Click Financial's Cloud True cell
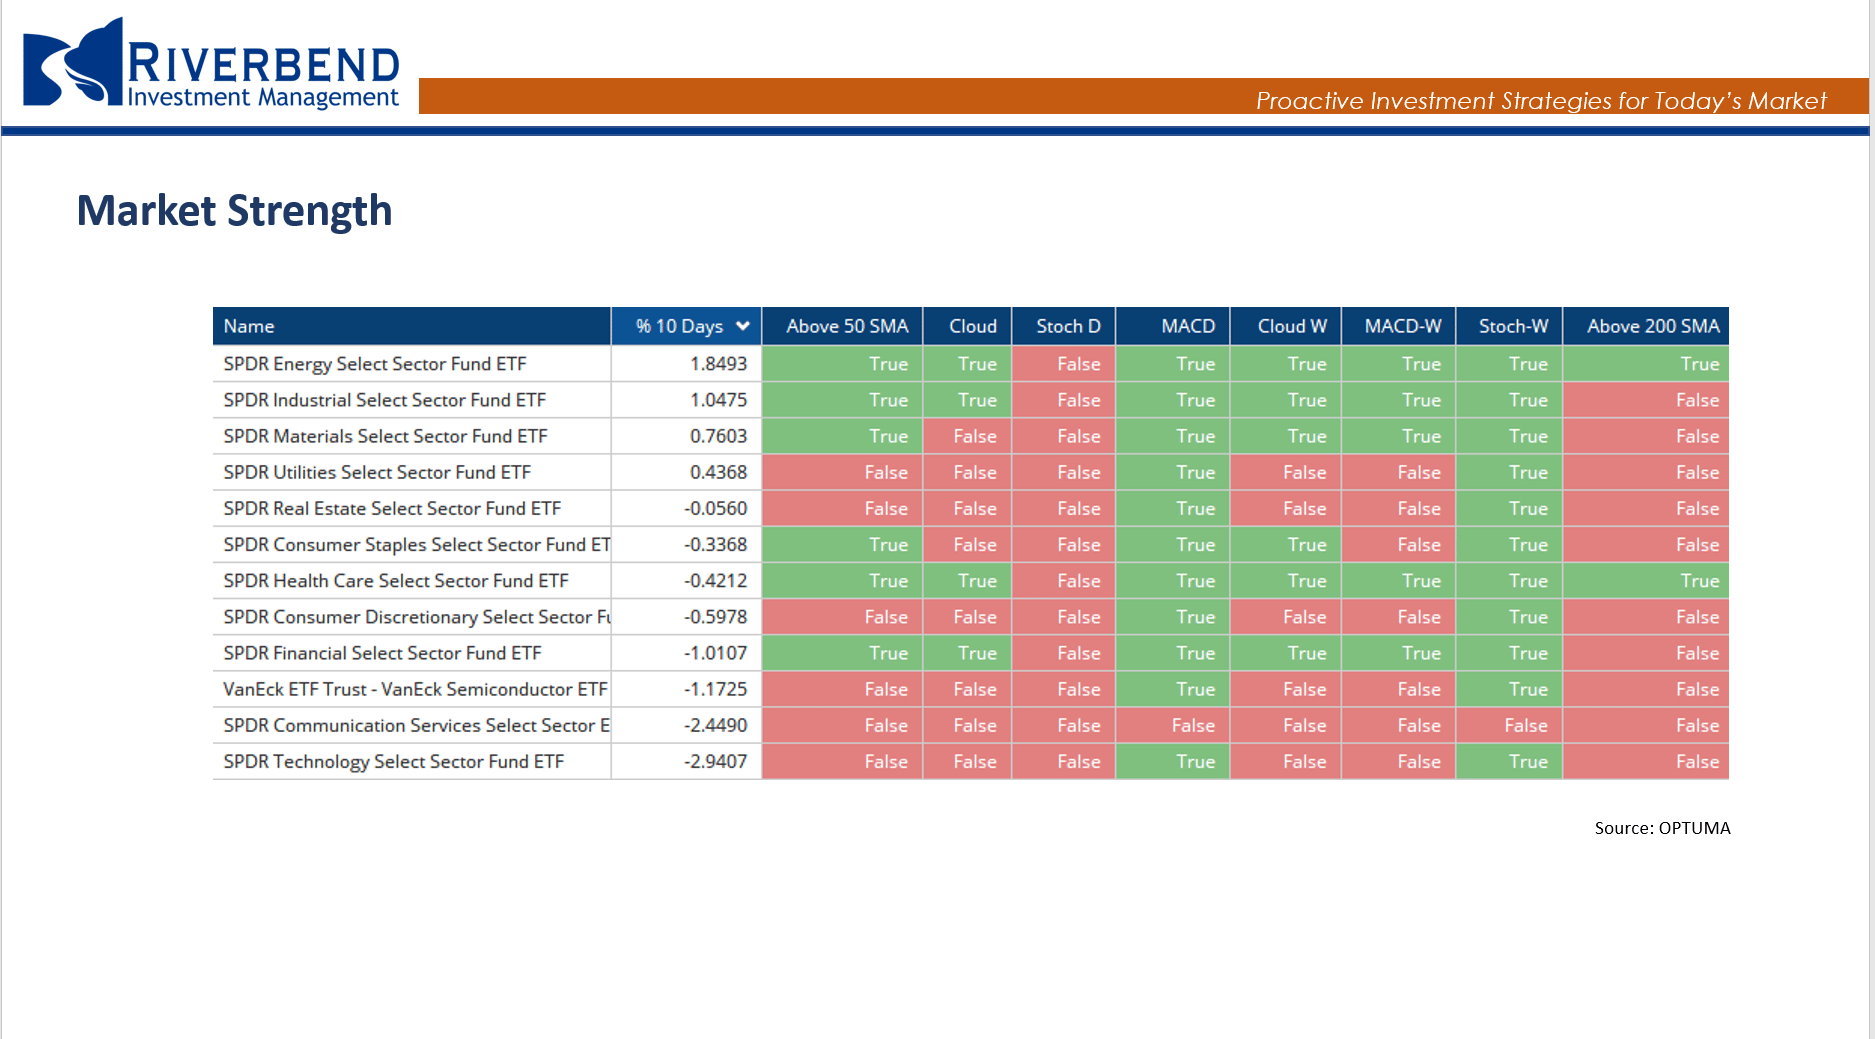 tap(967, 653)
